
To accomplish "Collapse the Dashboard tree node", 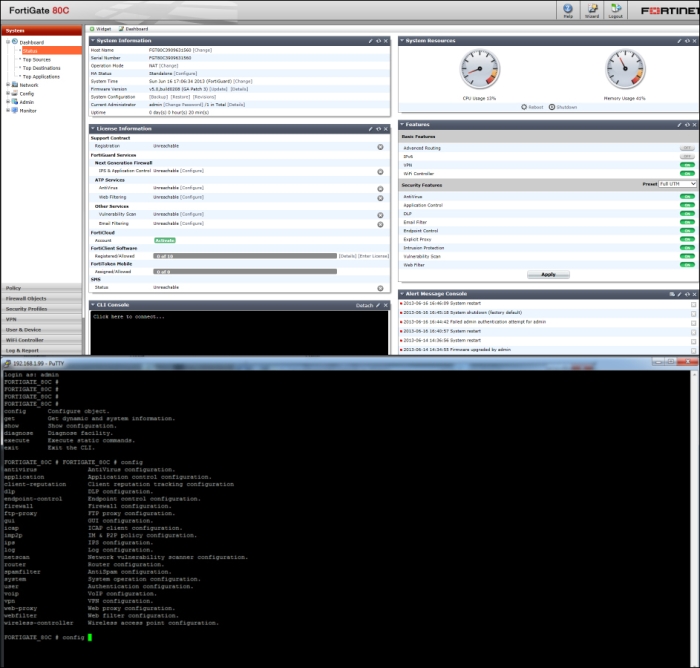I will tap(8, 42).
